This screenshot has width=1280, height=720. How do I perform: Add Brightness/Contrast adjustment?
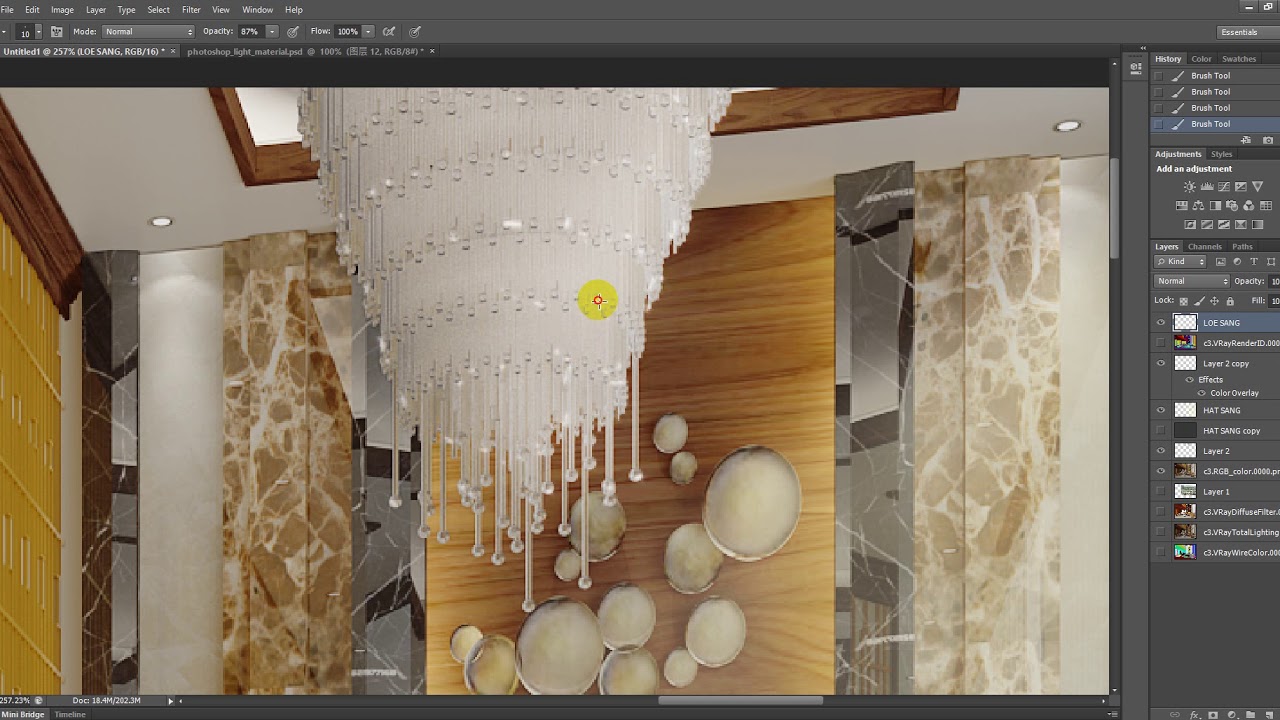tap(1189, 187)
